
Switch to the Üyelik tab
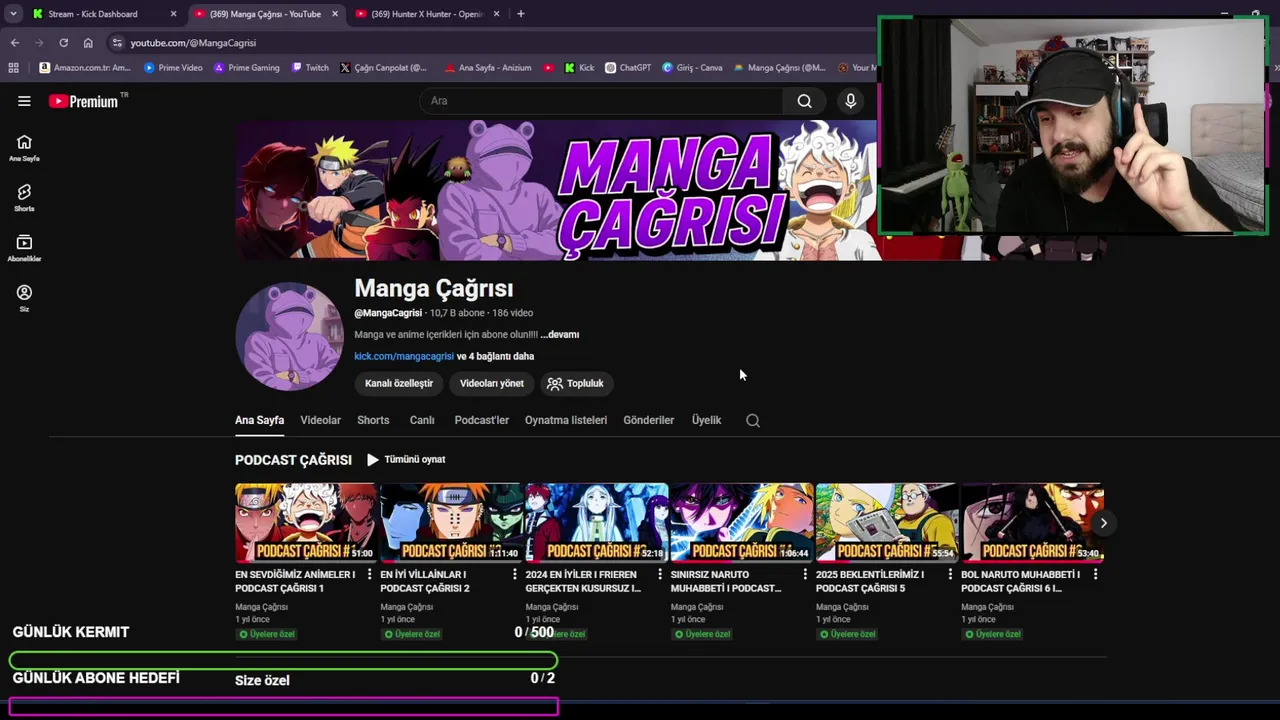point(706,420)
